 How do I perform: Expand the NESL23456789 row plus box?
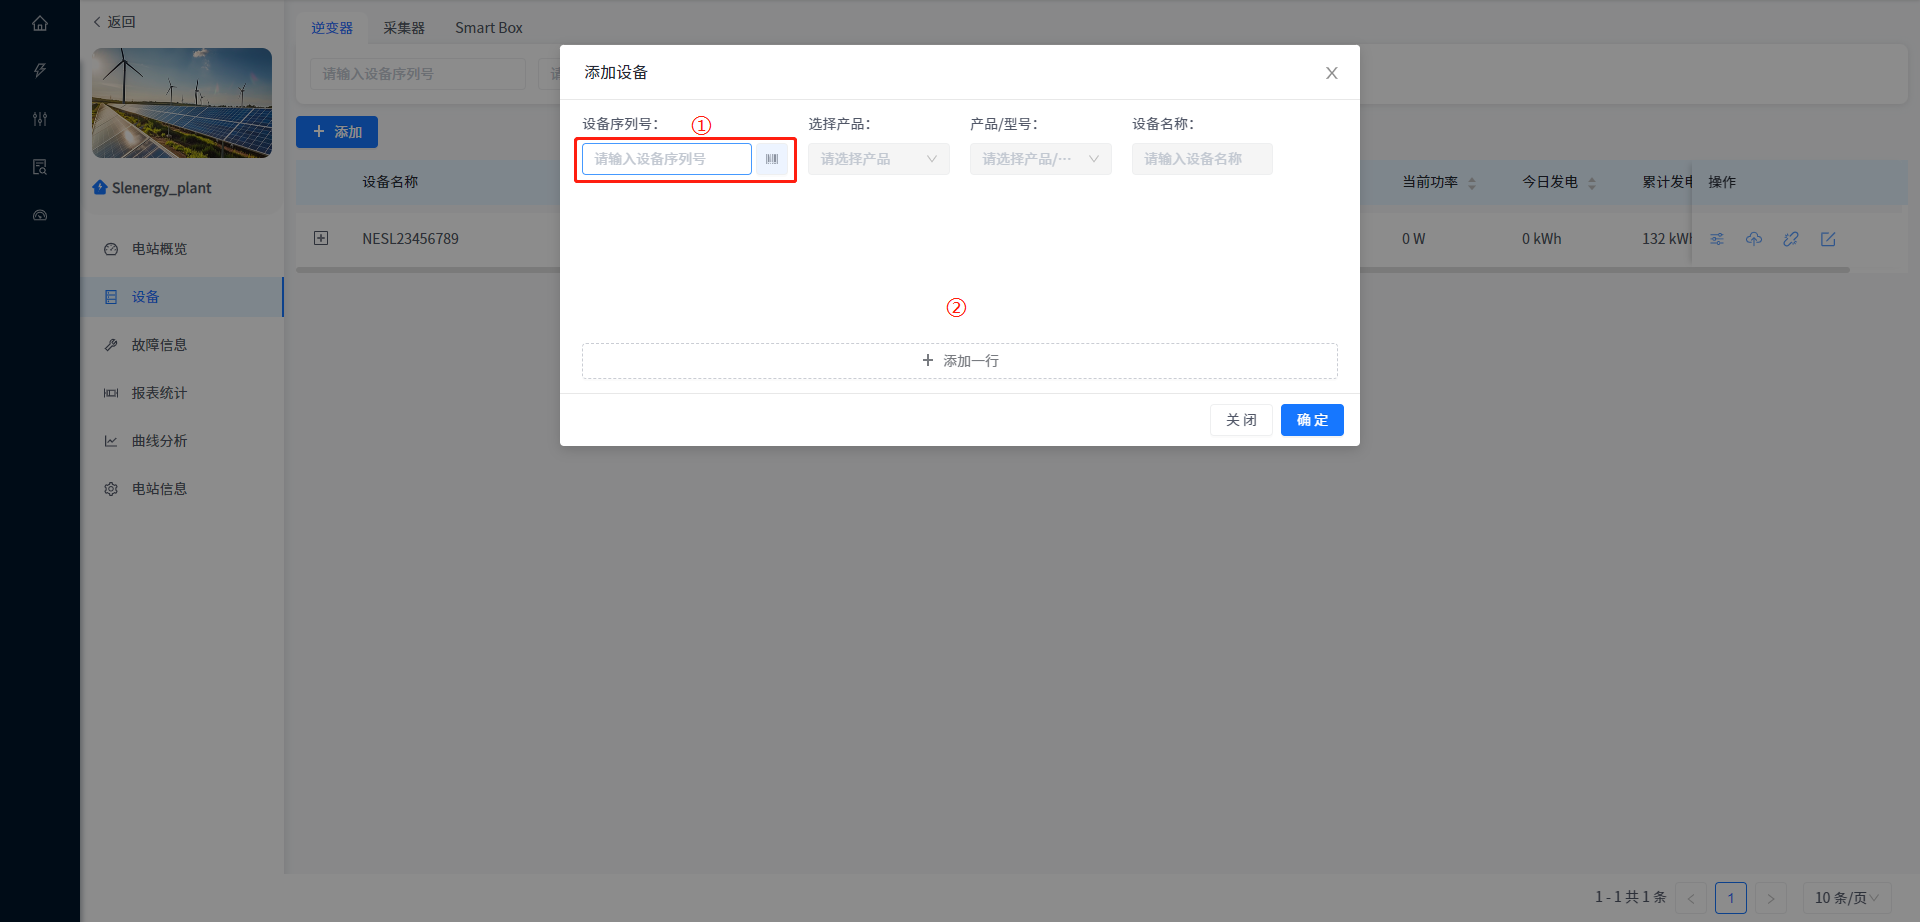tap(321, 238)
